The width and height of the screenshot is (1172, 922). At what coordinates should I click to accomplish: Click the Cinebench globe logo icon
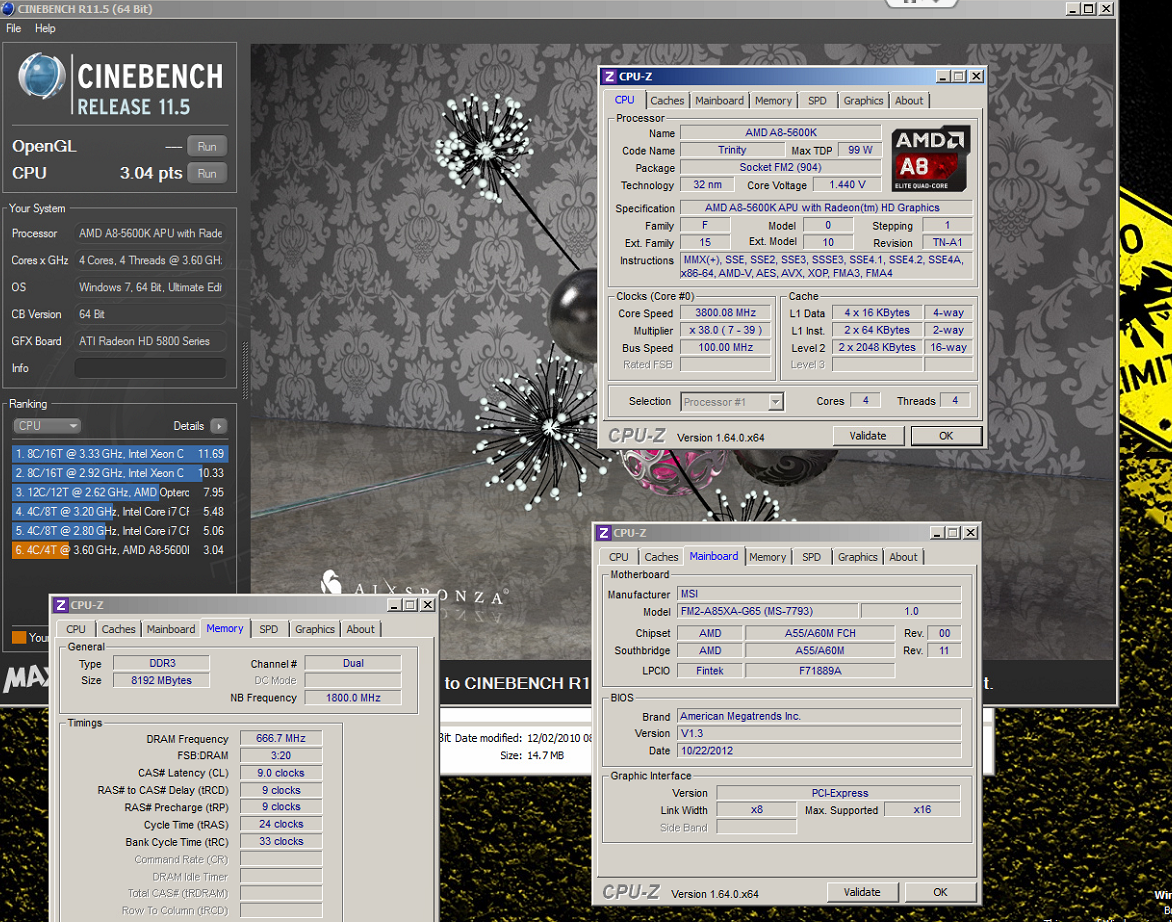coord(42,76)
